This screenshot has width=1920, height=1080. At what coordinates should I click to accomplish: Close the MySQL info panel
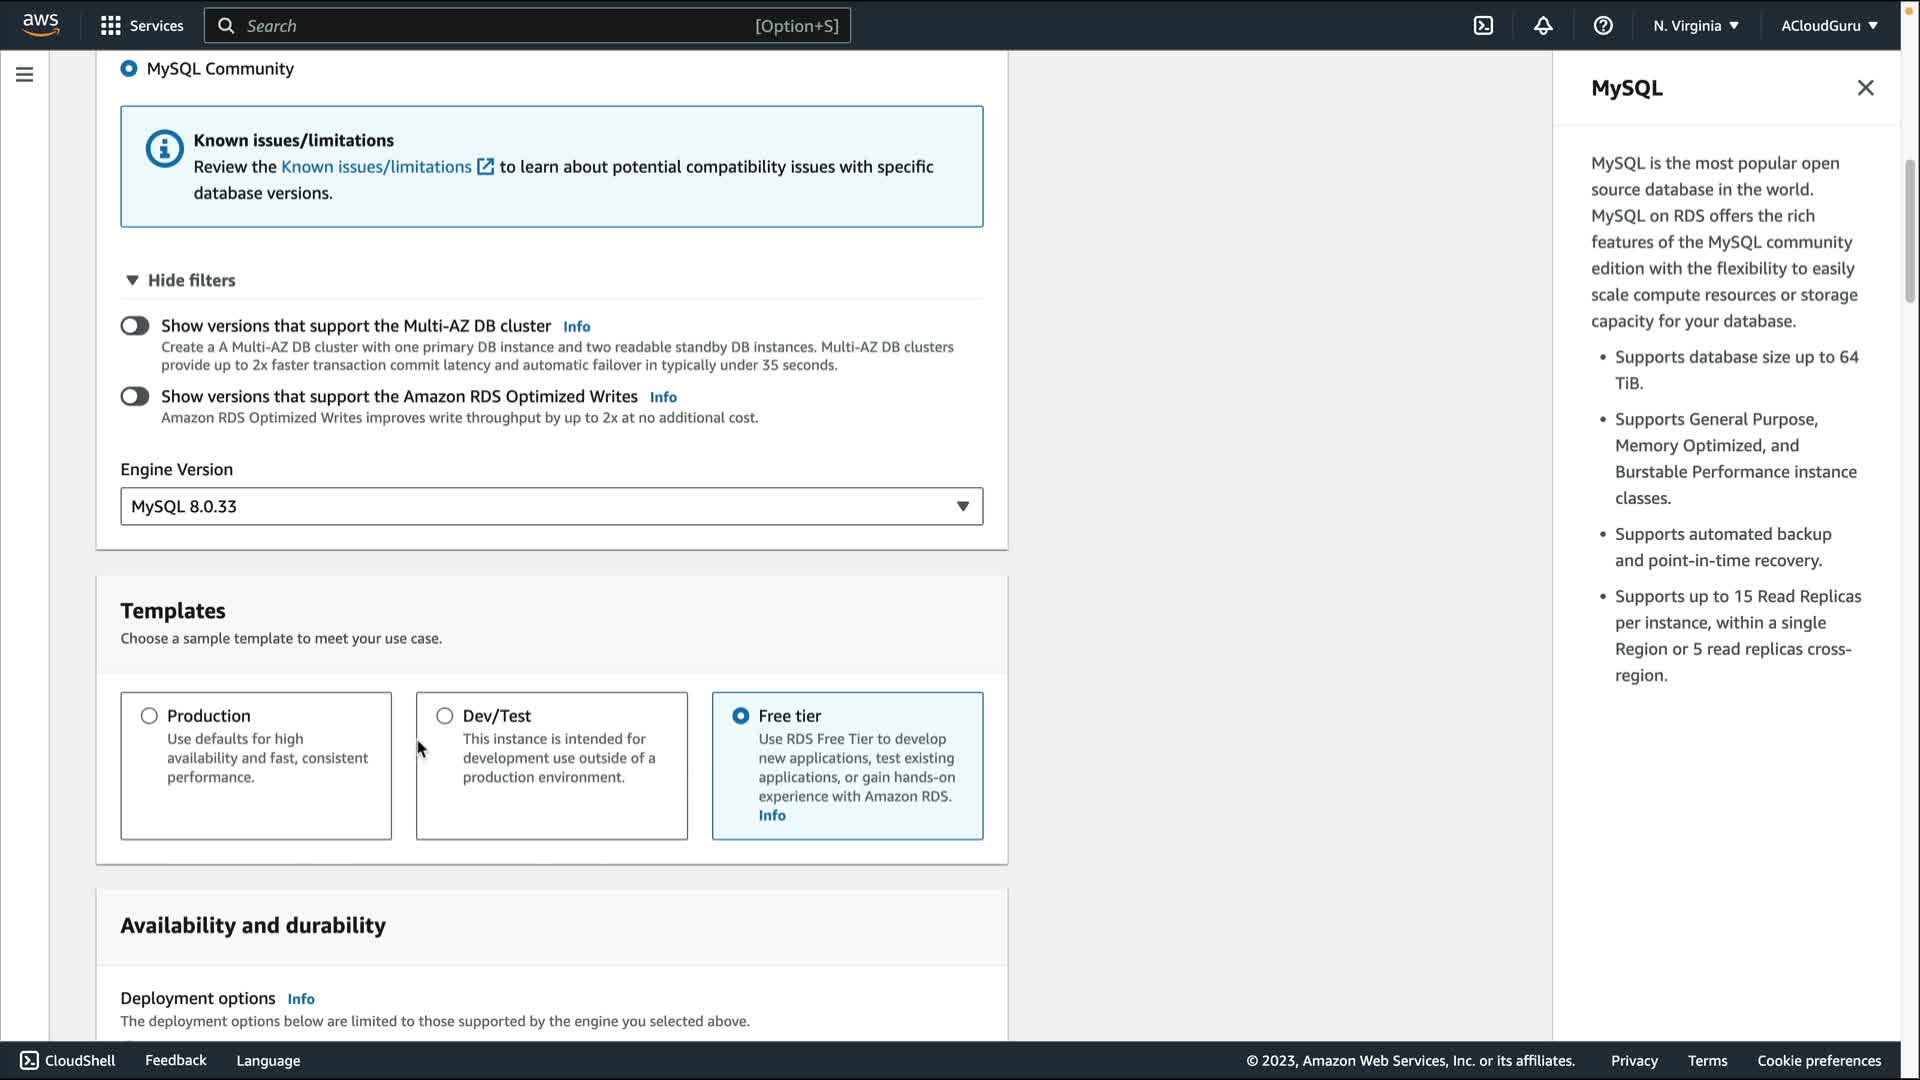click(x=1865, y=88)
